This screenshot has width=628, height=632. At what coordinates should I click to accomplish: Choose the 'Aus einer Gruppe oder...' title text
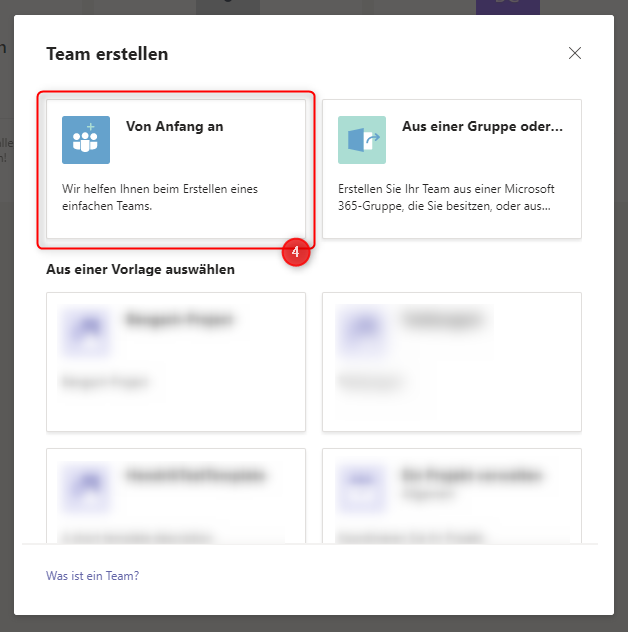(482, 126)
